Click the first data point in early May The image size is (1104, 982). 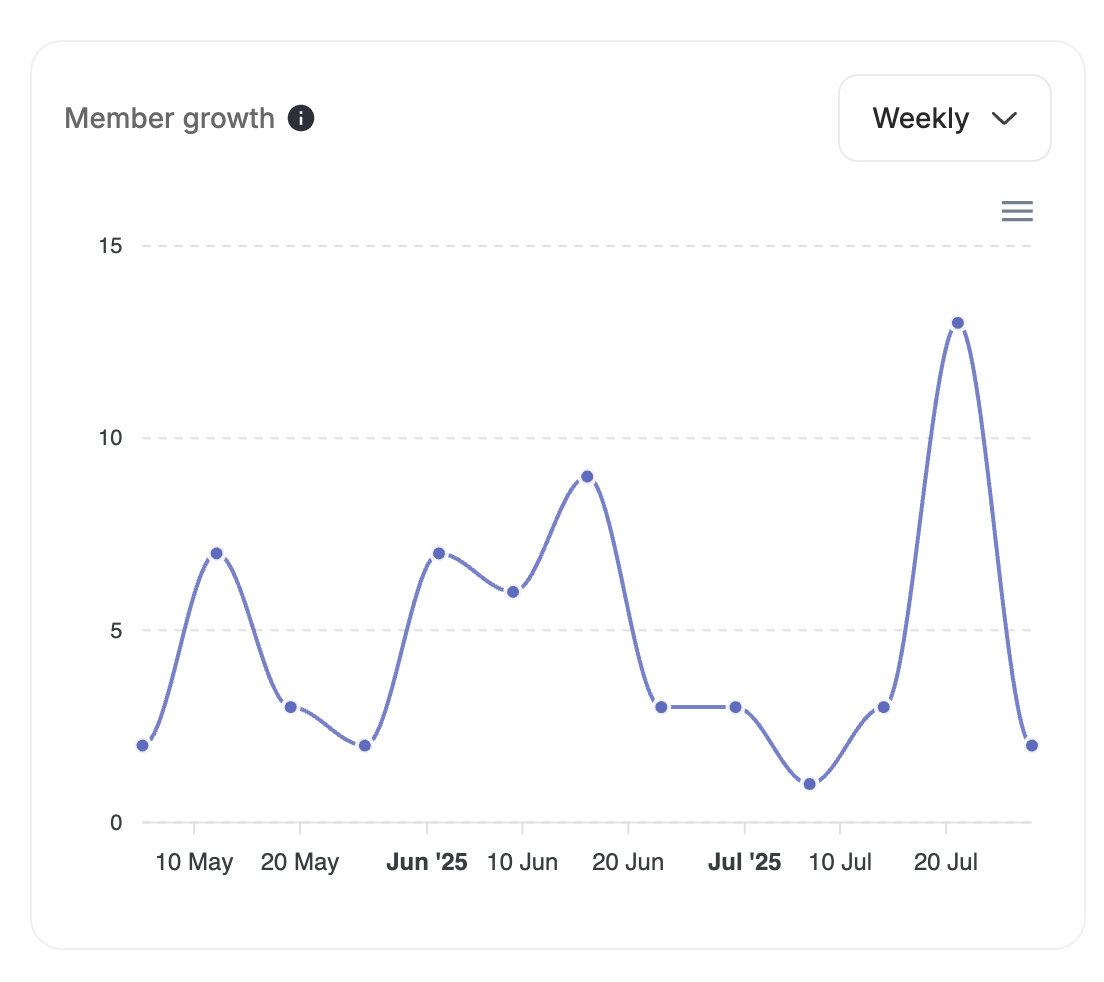tap(142, 744)
